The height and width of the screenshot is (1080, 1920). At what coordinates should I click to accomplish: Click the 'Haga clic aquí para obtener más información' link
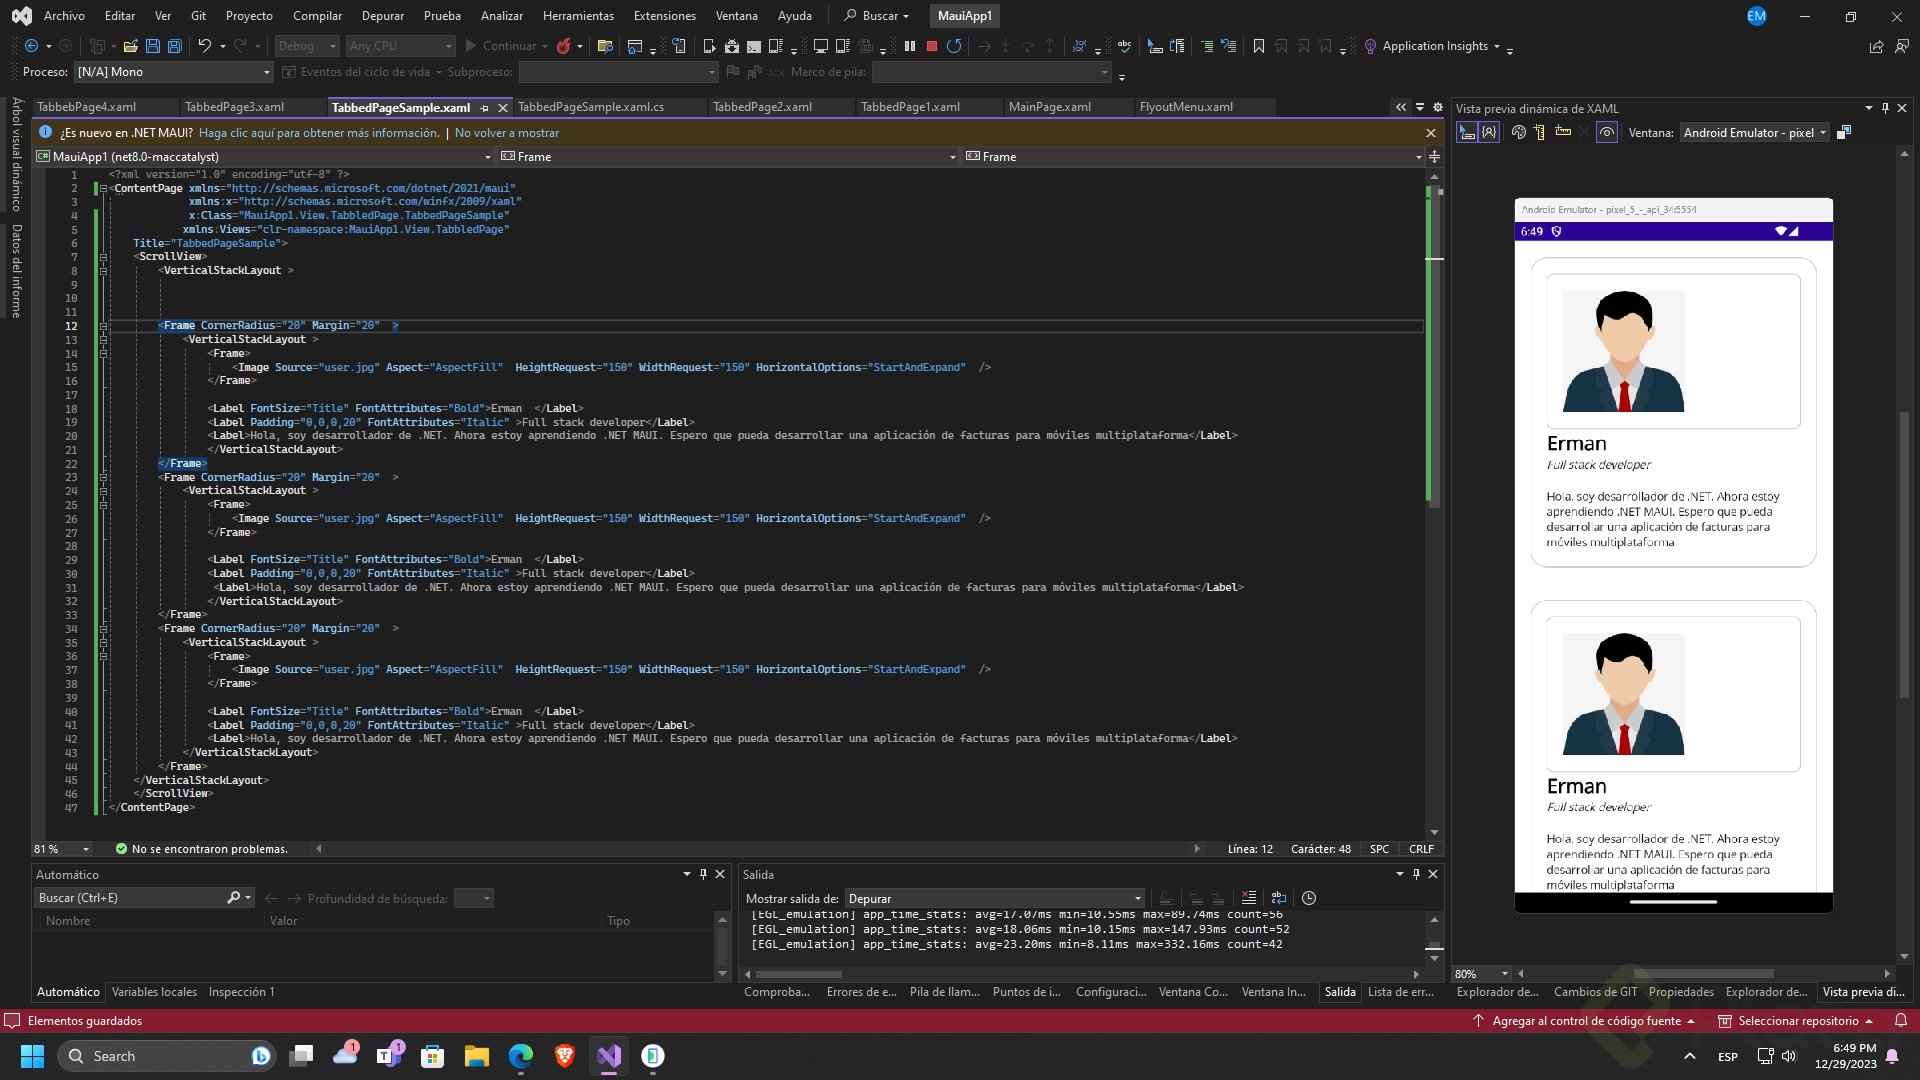319,133
